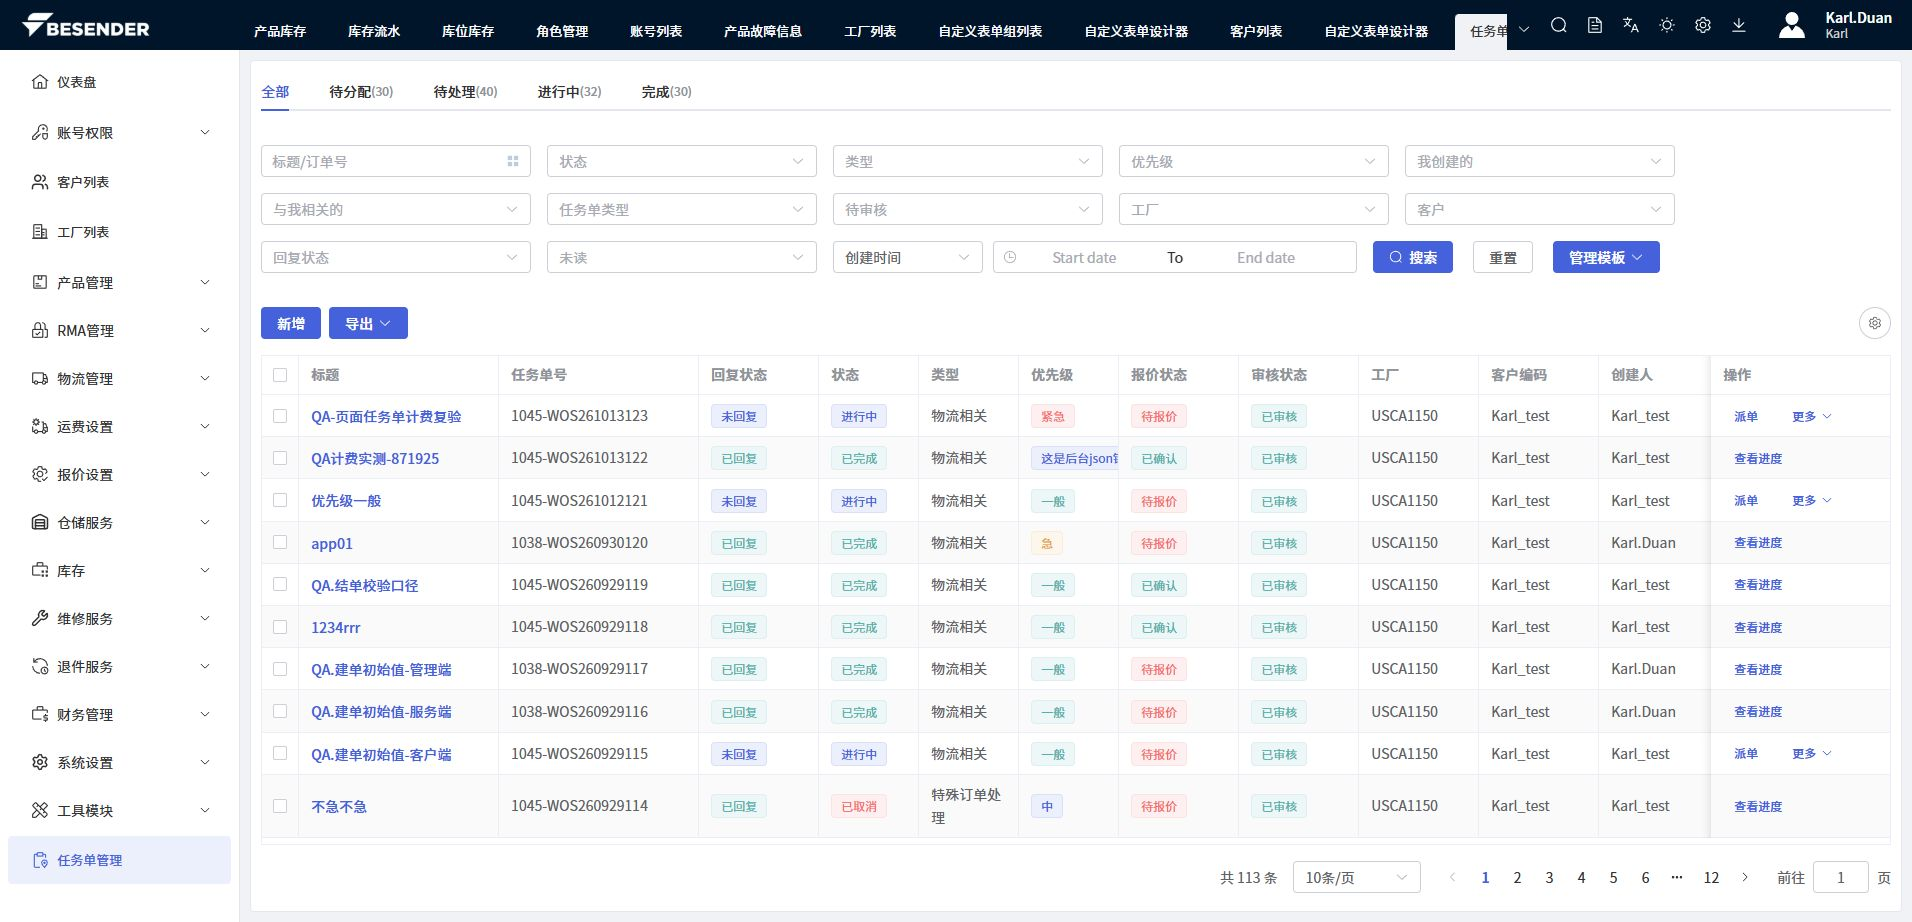Open the 产品库存 top tab
The width and height of the screenshot is (1912, 922).
coord(280,31)
